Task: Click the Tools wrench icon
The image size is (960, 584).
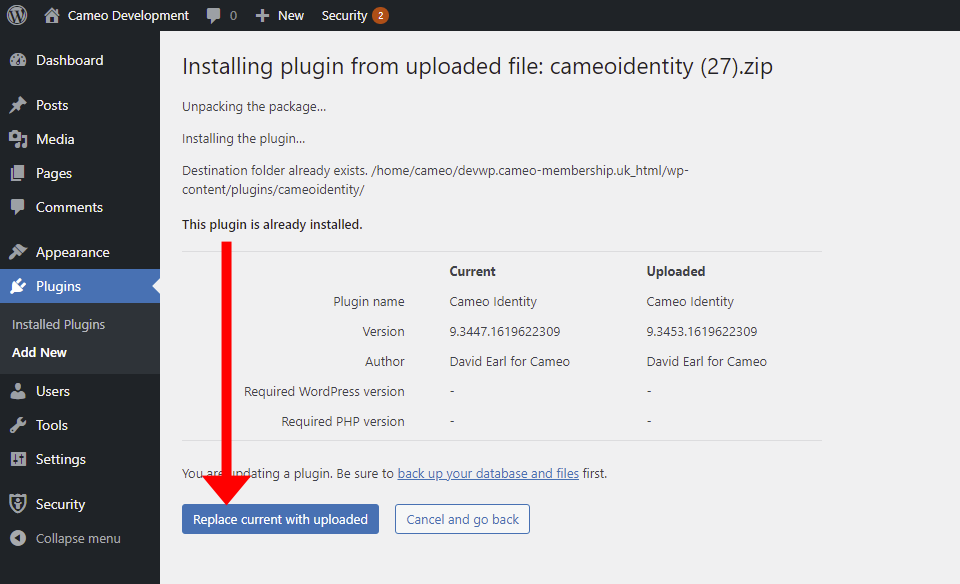Action: click(18, 425)
